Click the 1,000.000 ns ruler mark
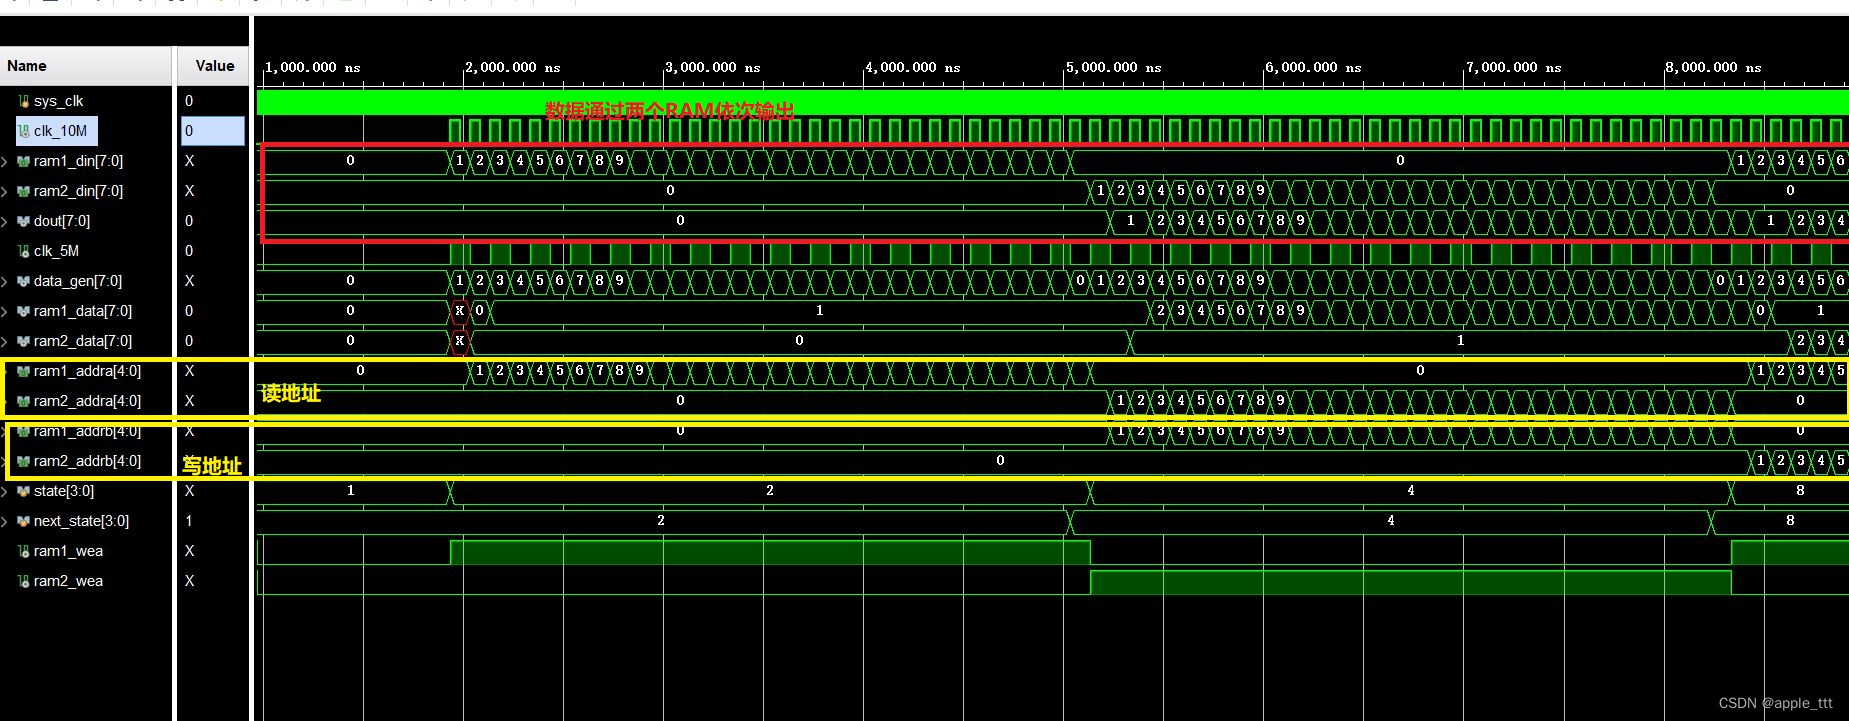 [312, 68]
